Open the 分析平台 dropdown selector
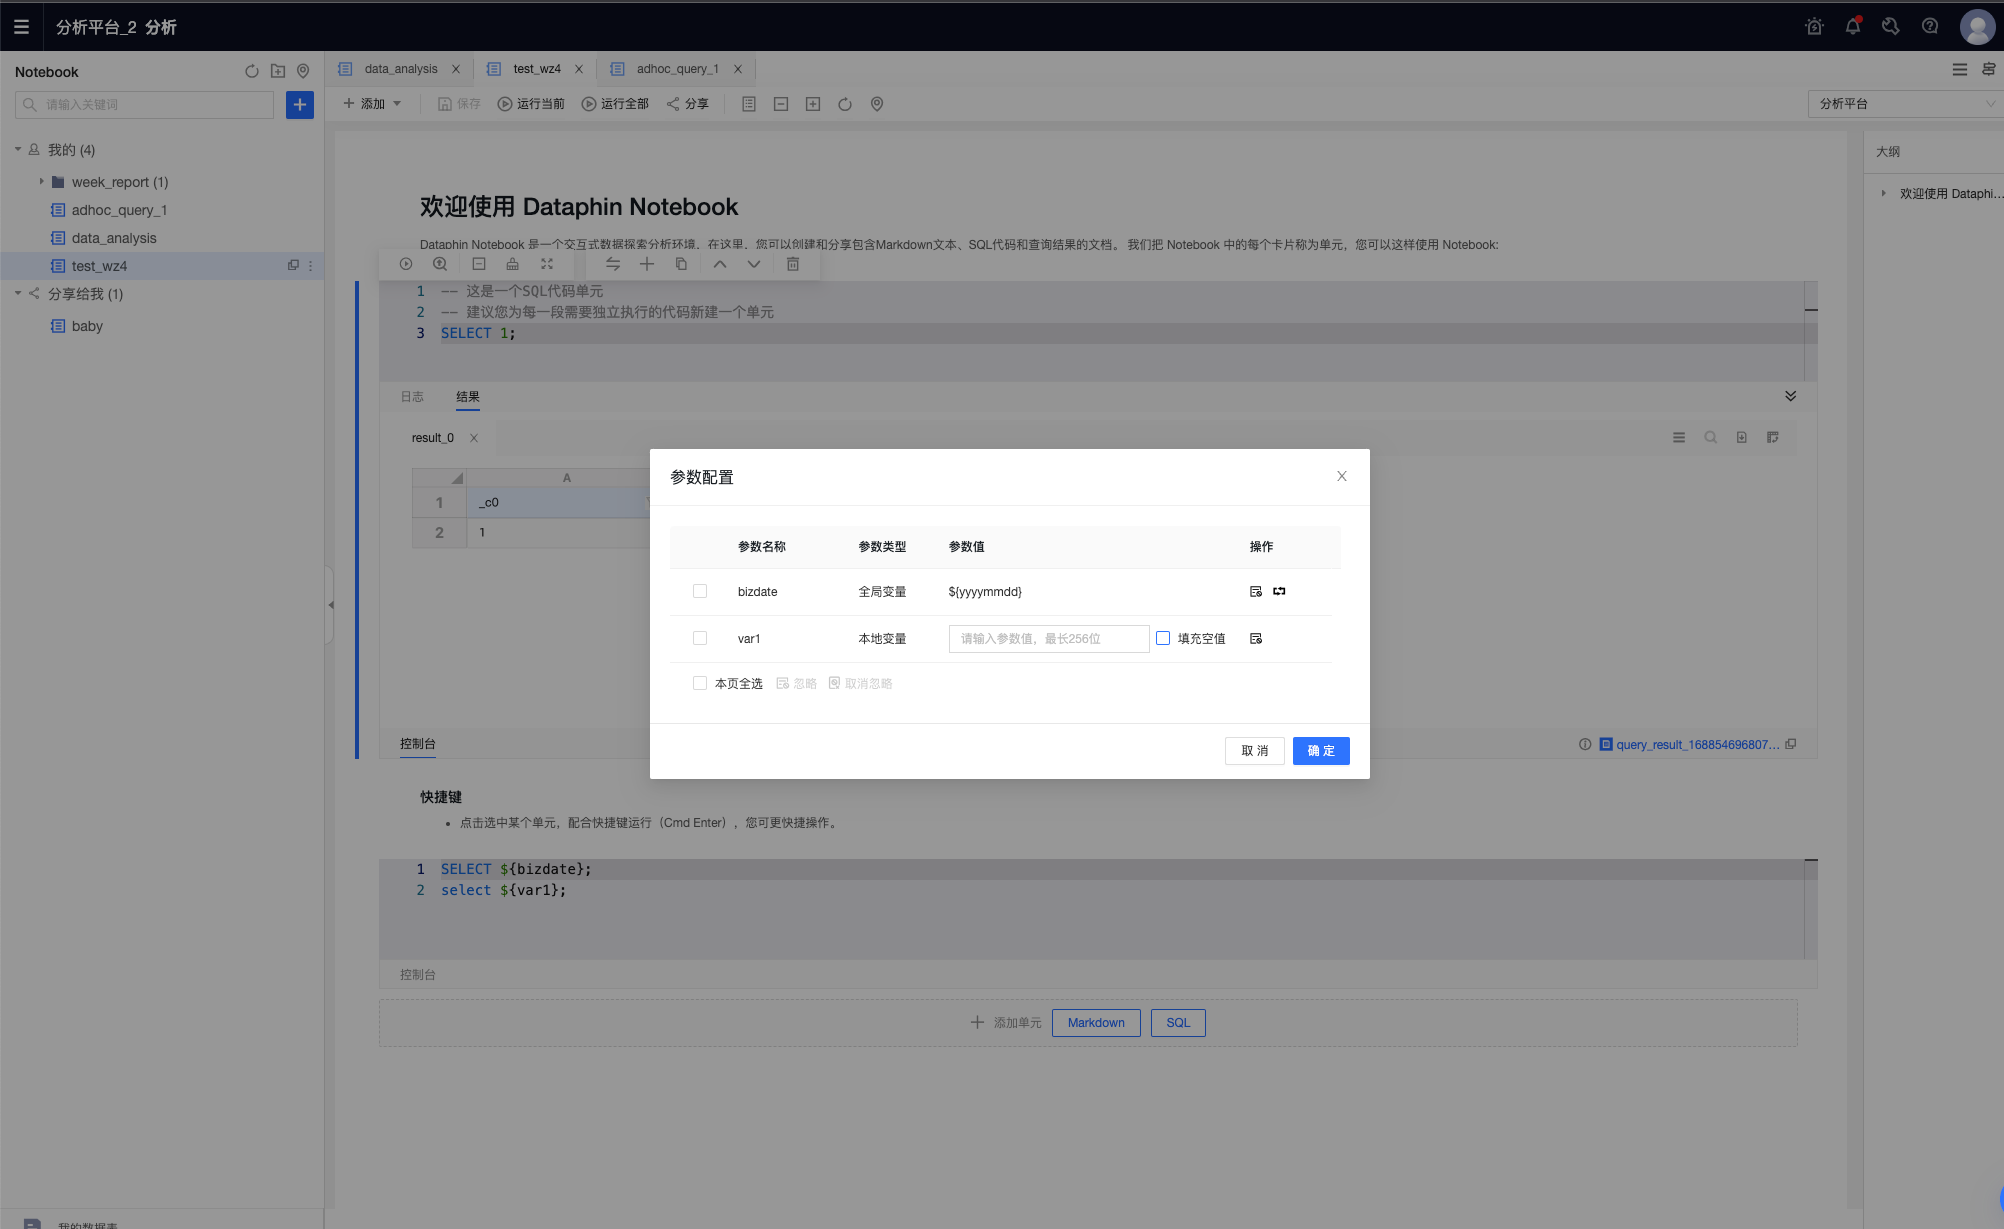2004x1229 pixels. tap(1903, 103)
